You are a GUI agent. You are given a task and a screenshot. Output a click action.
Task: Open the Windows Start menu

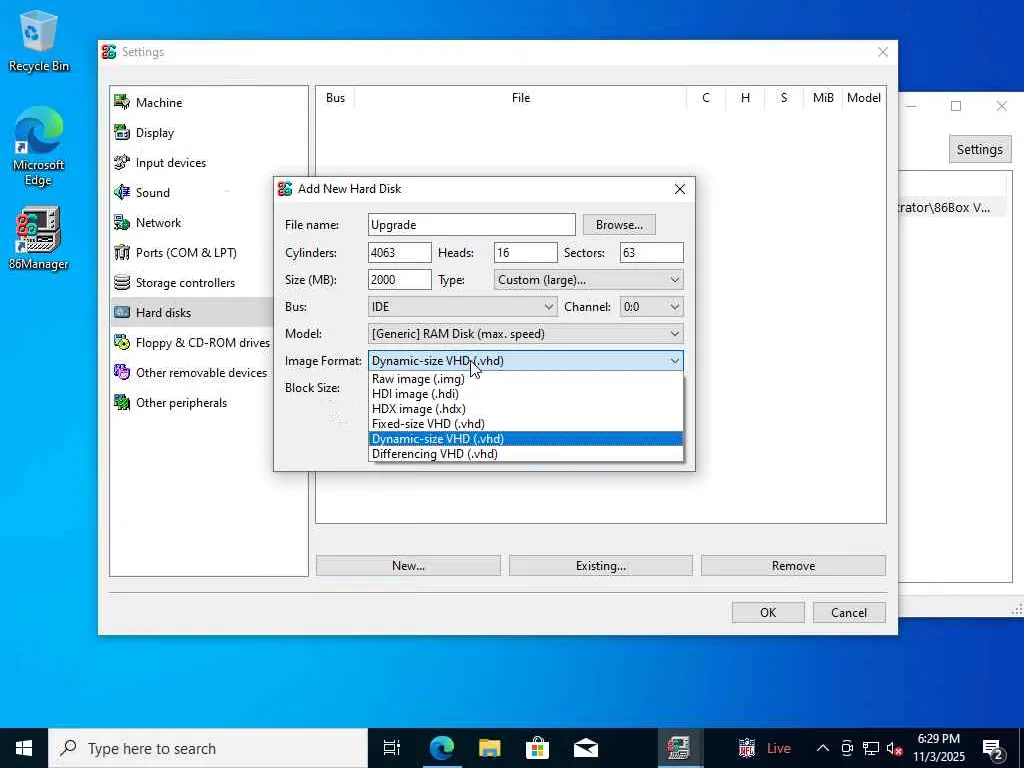click(x=24, y=748)
